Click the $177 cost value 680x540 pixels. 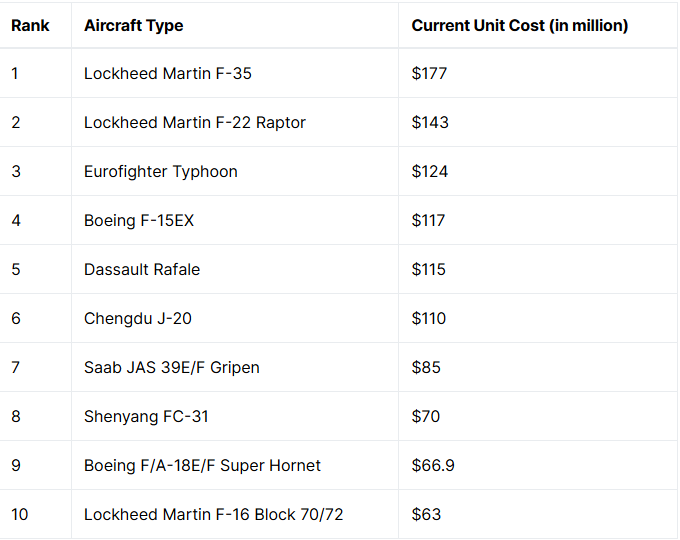pyautogui.click(x=429, y=74)
